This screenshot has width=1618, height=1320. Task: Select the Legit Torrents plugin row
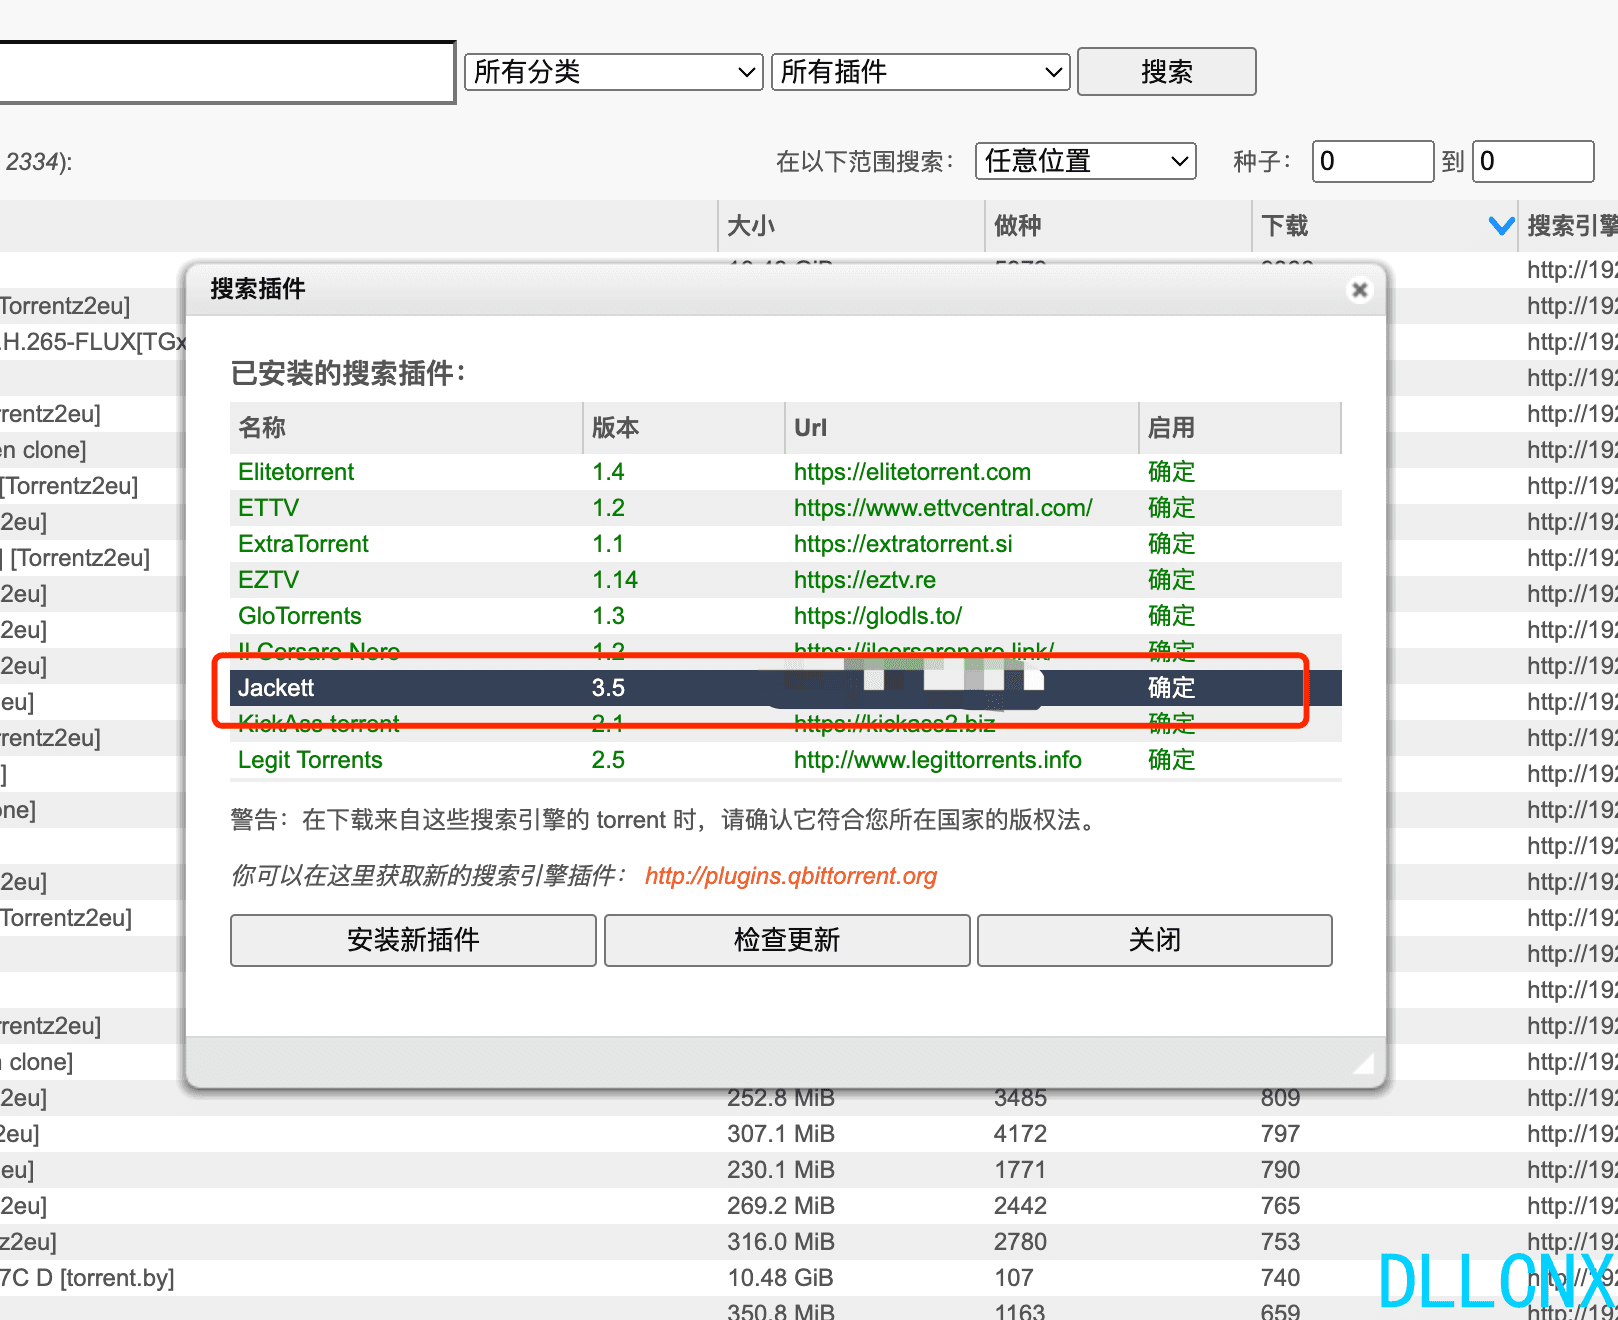pos(785,760)
